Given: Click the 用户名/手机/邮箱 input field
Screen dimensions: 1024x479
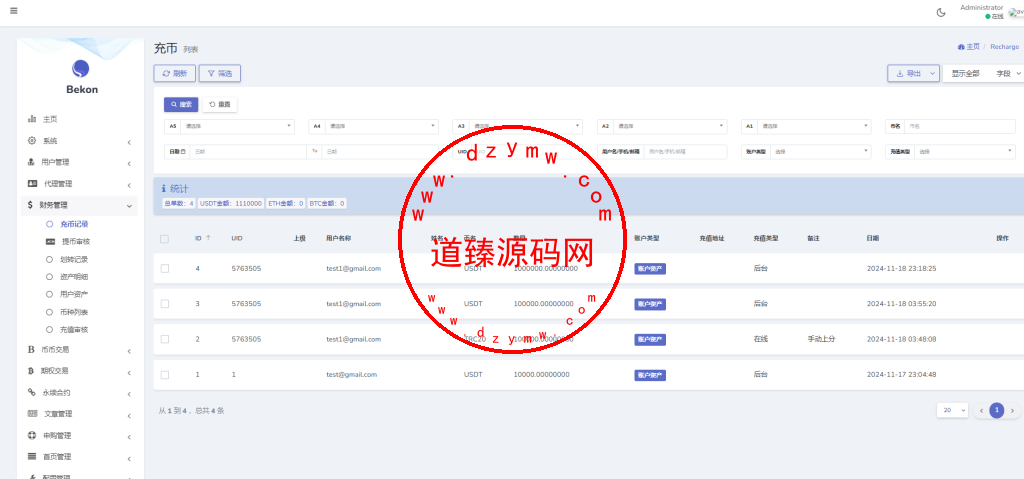Looking at the screenshot, I should (x=685, y=152).
